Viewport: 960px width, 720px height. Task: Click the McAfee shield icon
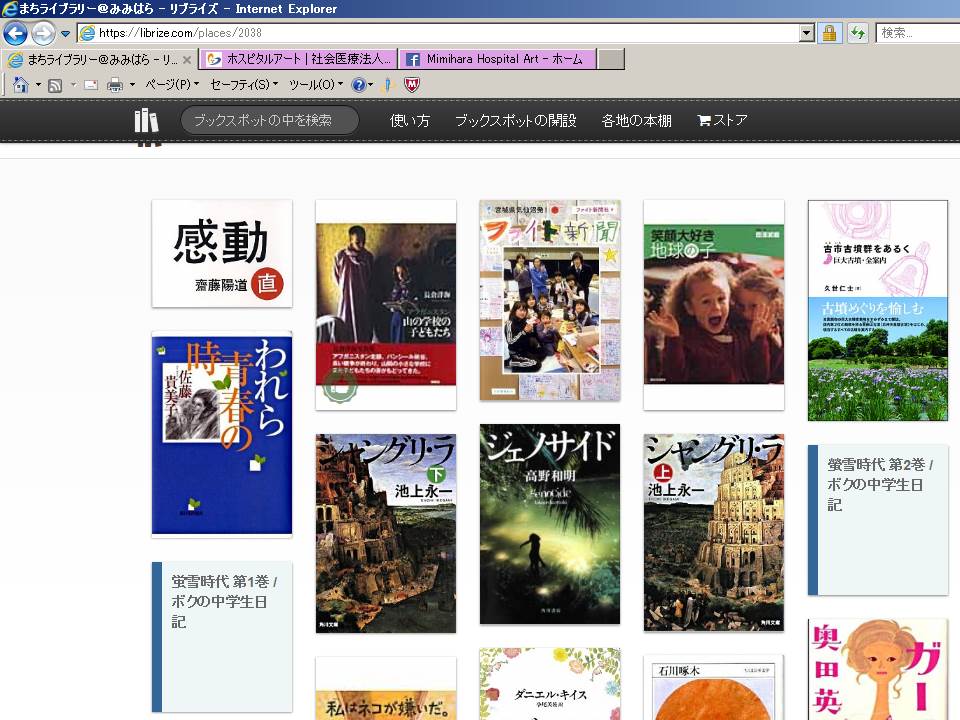coord(412,85)
